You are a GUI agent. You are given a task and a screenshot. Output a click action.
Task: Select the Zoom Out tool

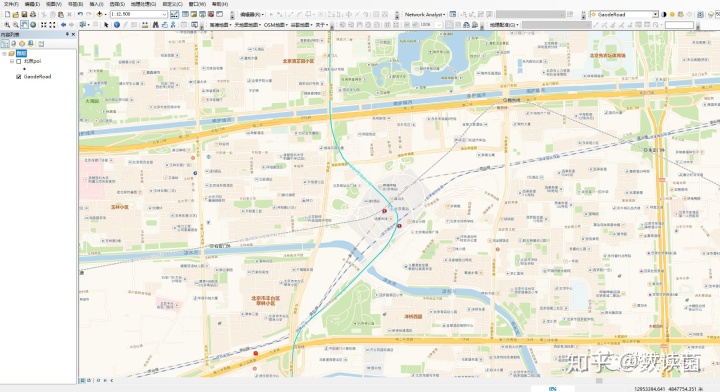[x=16, y=24]
